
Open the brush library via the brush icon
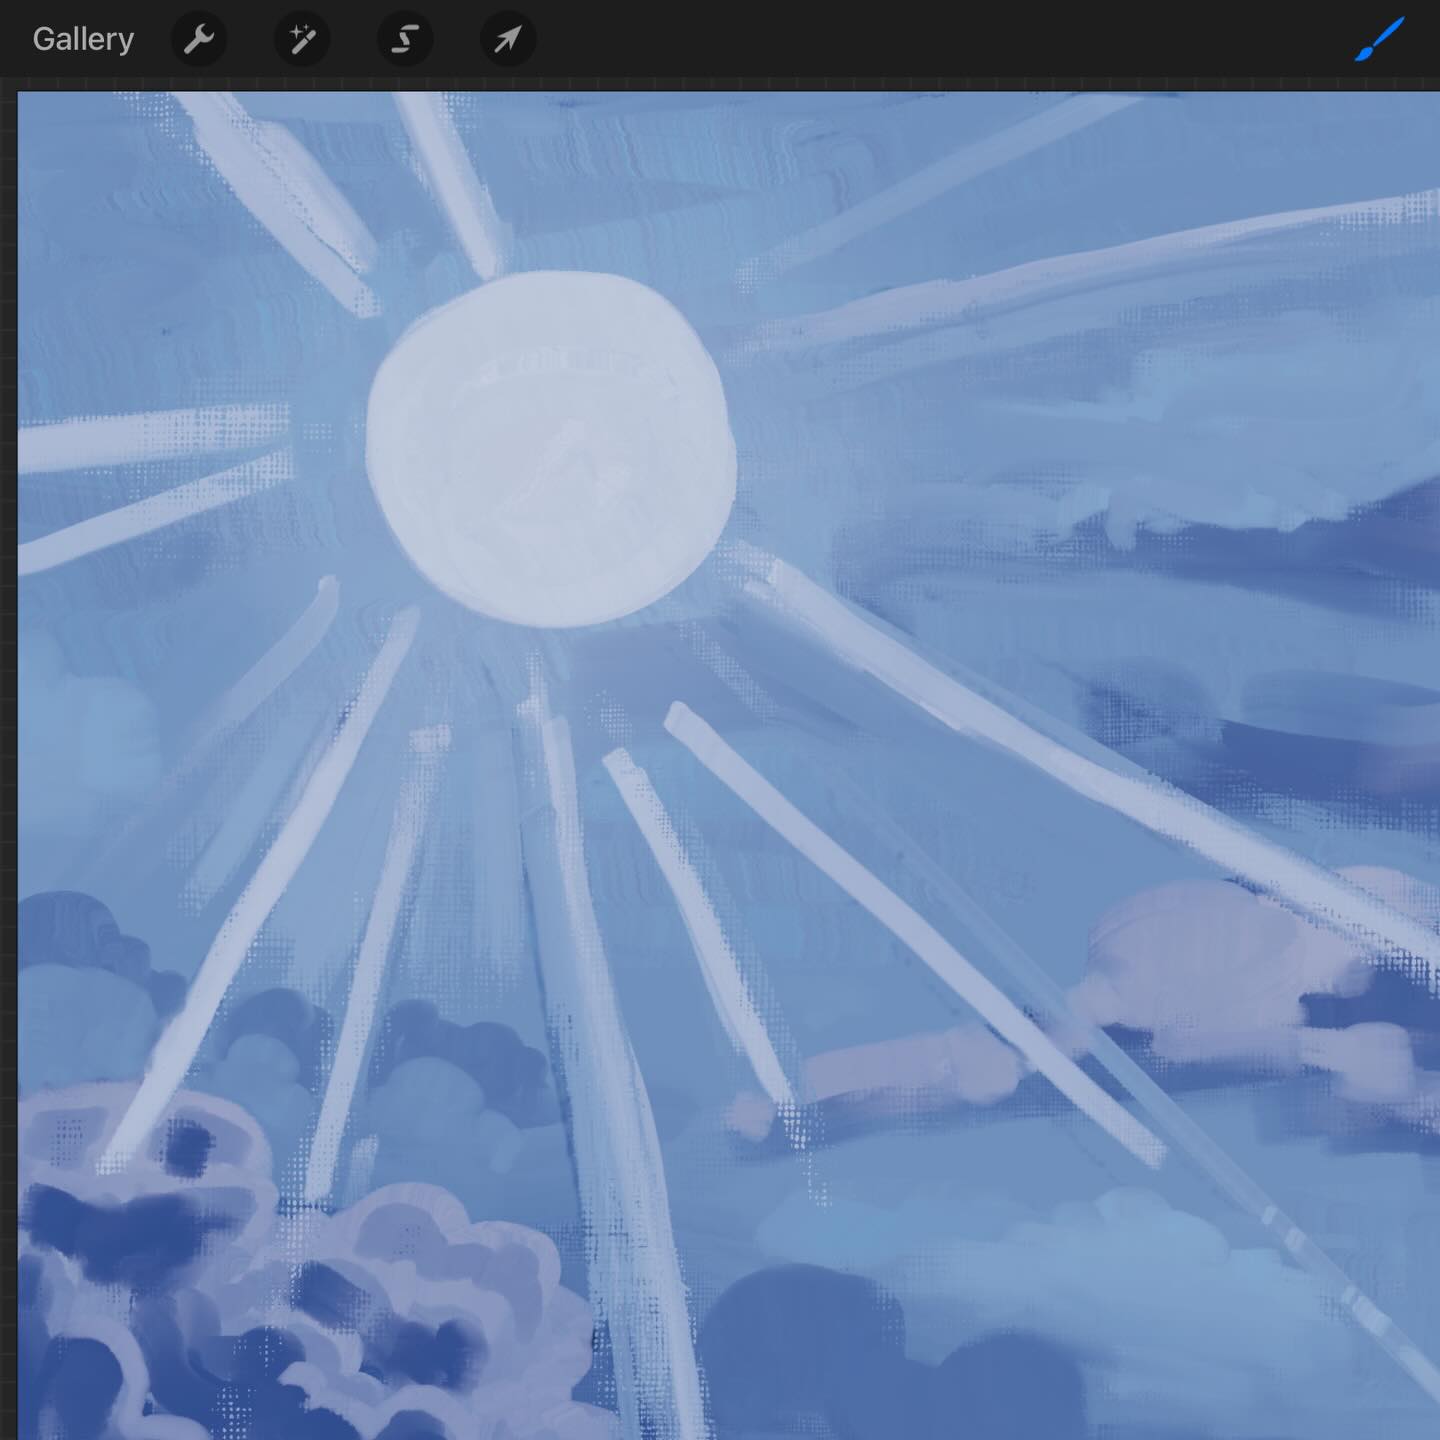(x=1377, y=39)
